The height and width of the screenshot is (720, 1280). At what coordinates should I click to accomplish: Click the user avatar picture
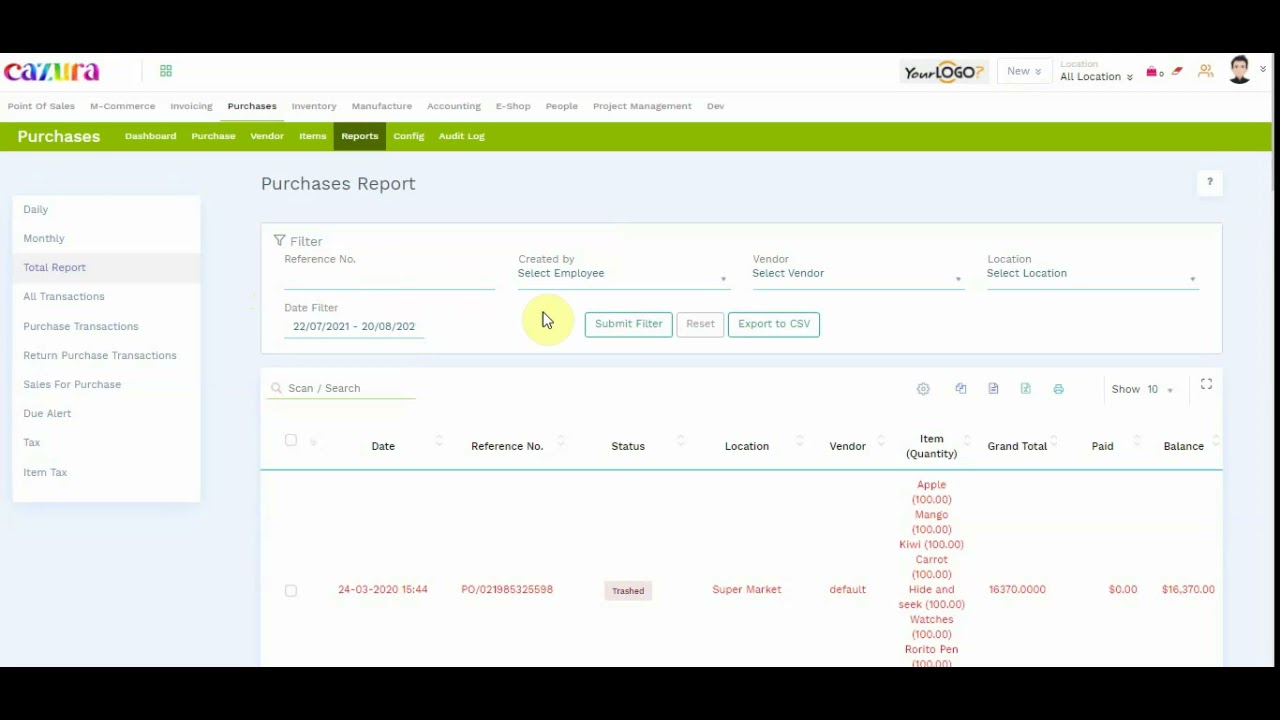tap(1240, 70)
